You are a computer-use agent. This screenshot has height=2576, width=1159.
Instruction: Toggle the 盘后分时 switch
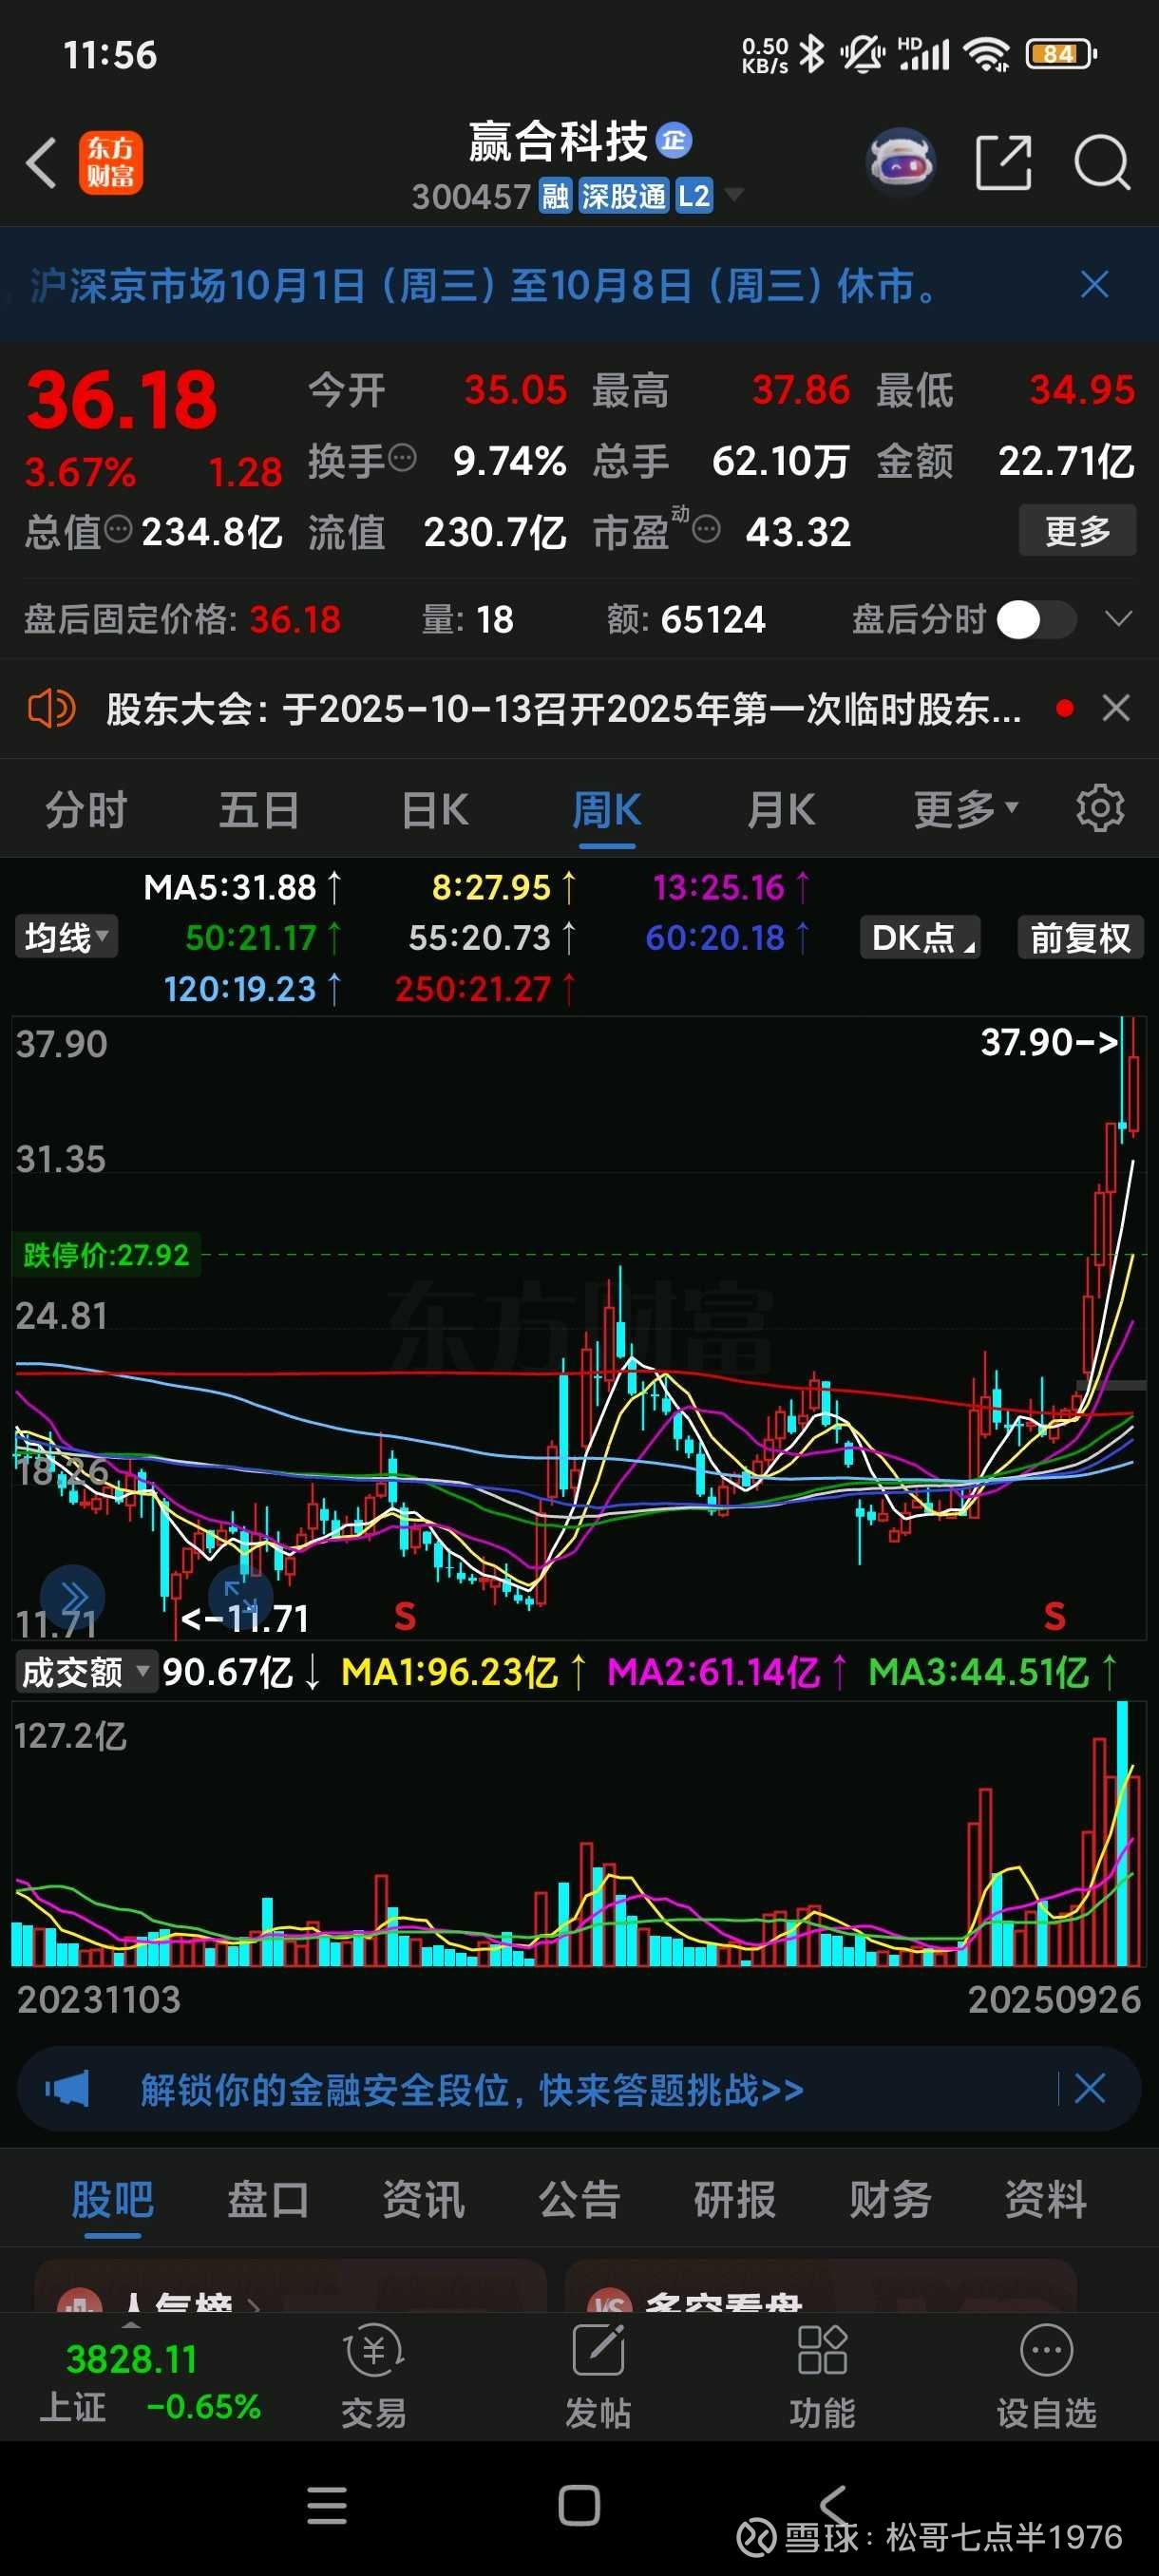pyautogui.click(x=1037, y=619)
